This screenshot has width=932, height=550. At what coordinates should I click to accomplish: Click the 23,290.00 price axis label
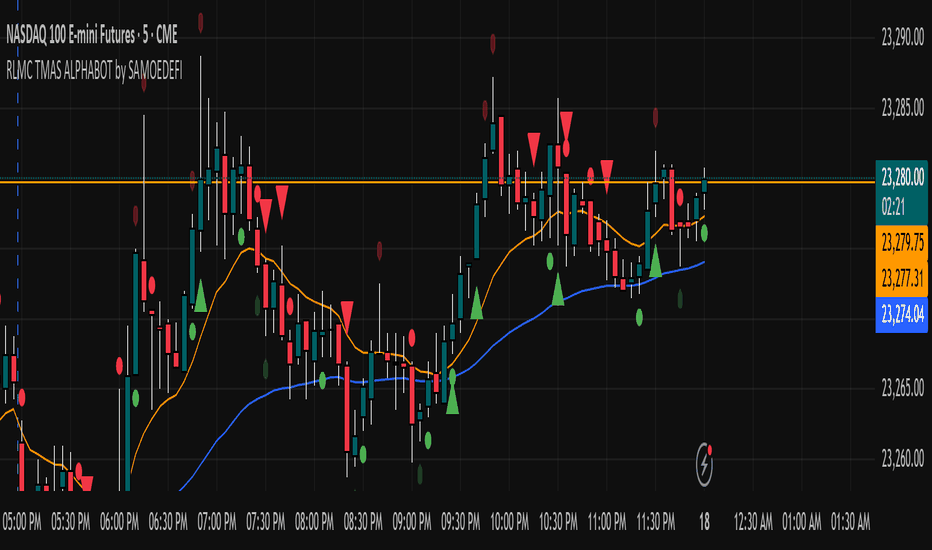point(902,38)
